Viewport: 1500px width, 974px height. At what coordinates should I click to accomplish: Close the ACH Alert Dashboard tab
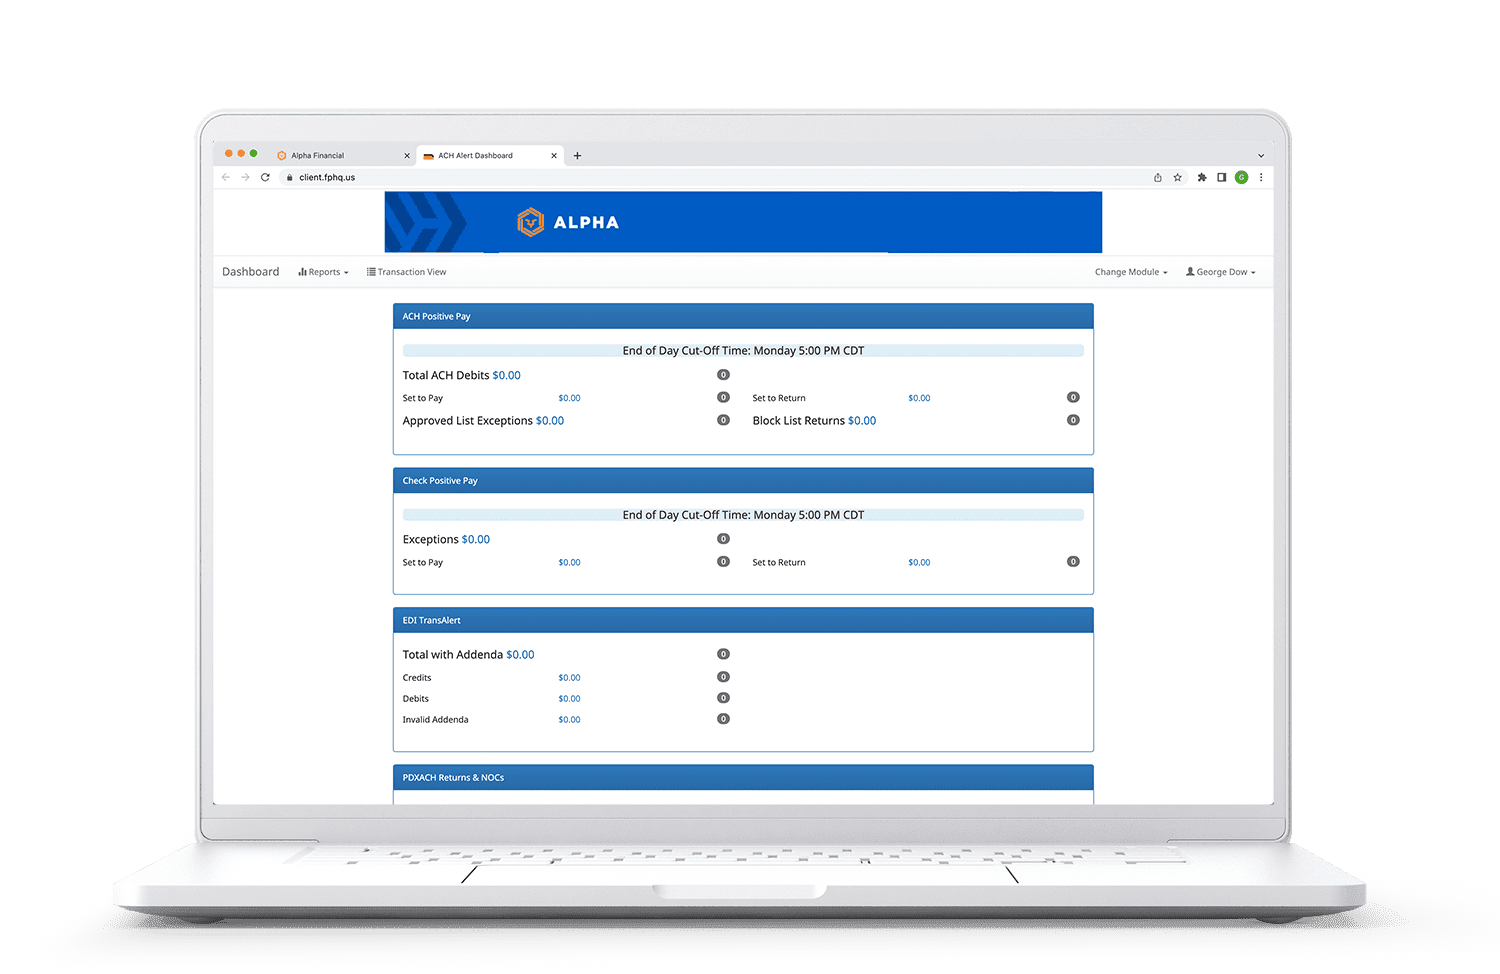pos(554,155)
